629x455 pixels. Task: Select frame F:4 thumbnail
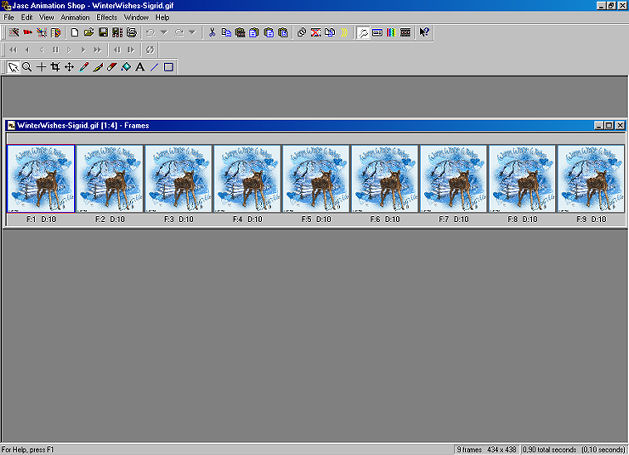[x=247, y=179]
